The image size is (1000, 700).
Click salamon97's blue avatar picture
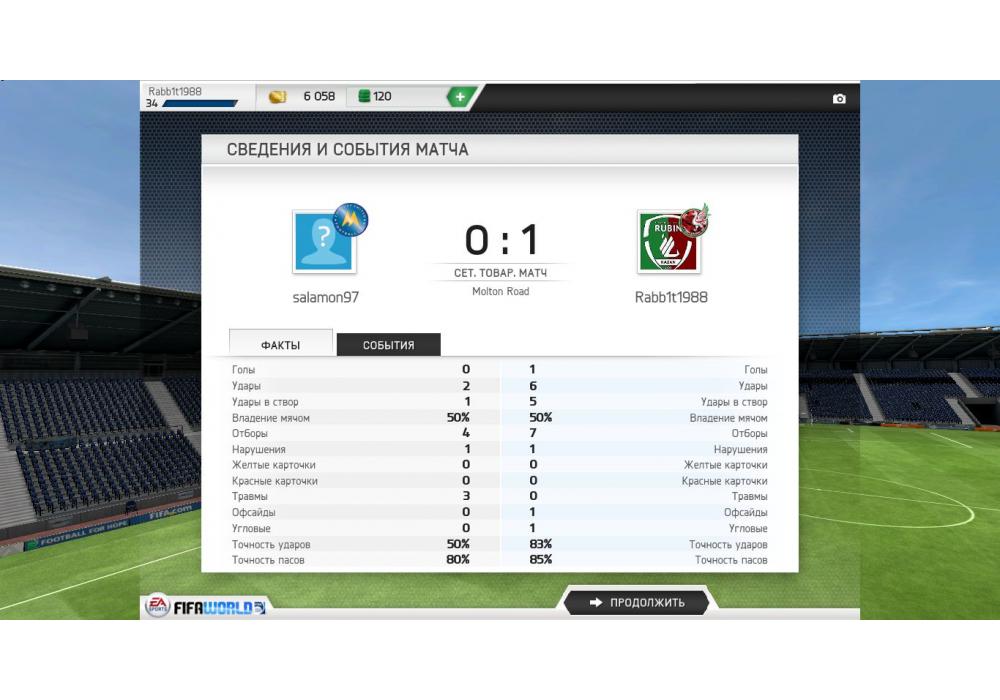[x=325, y=242]
